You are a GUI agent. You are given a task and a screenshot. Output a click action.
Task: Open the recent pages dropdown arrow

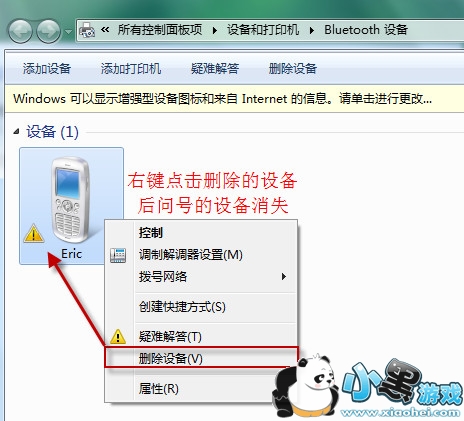[x=69, y=32]
